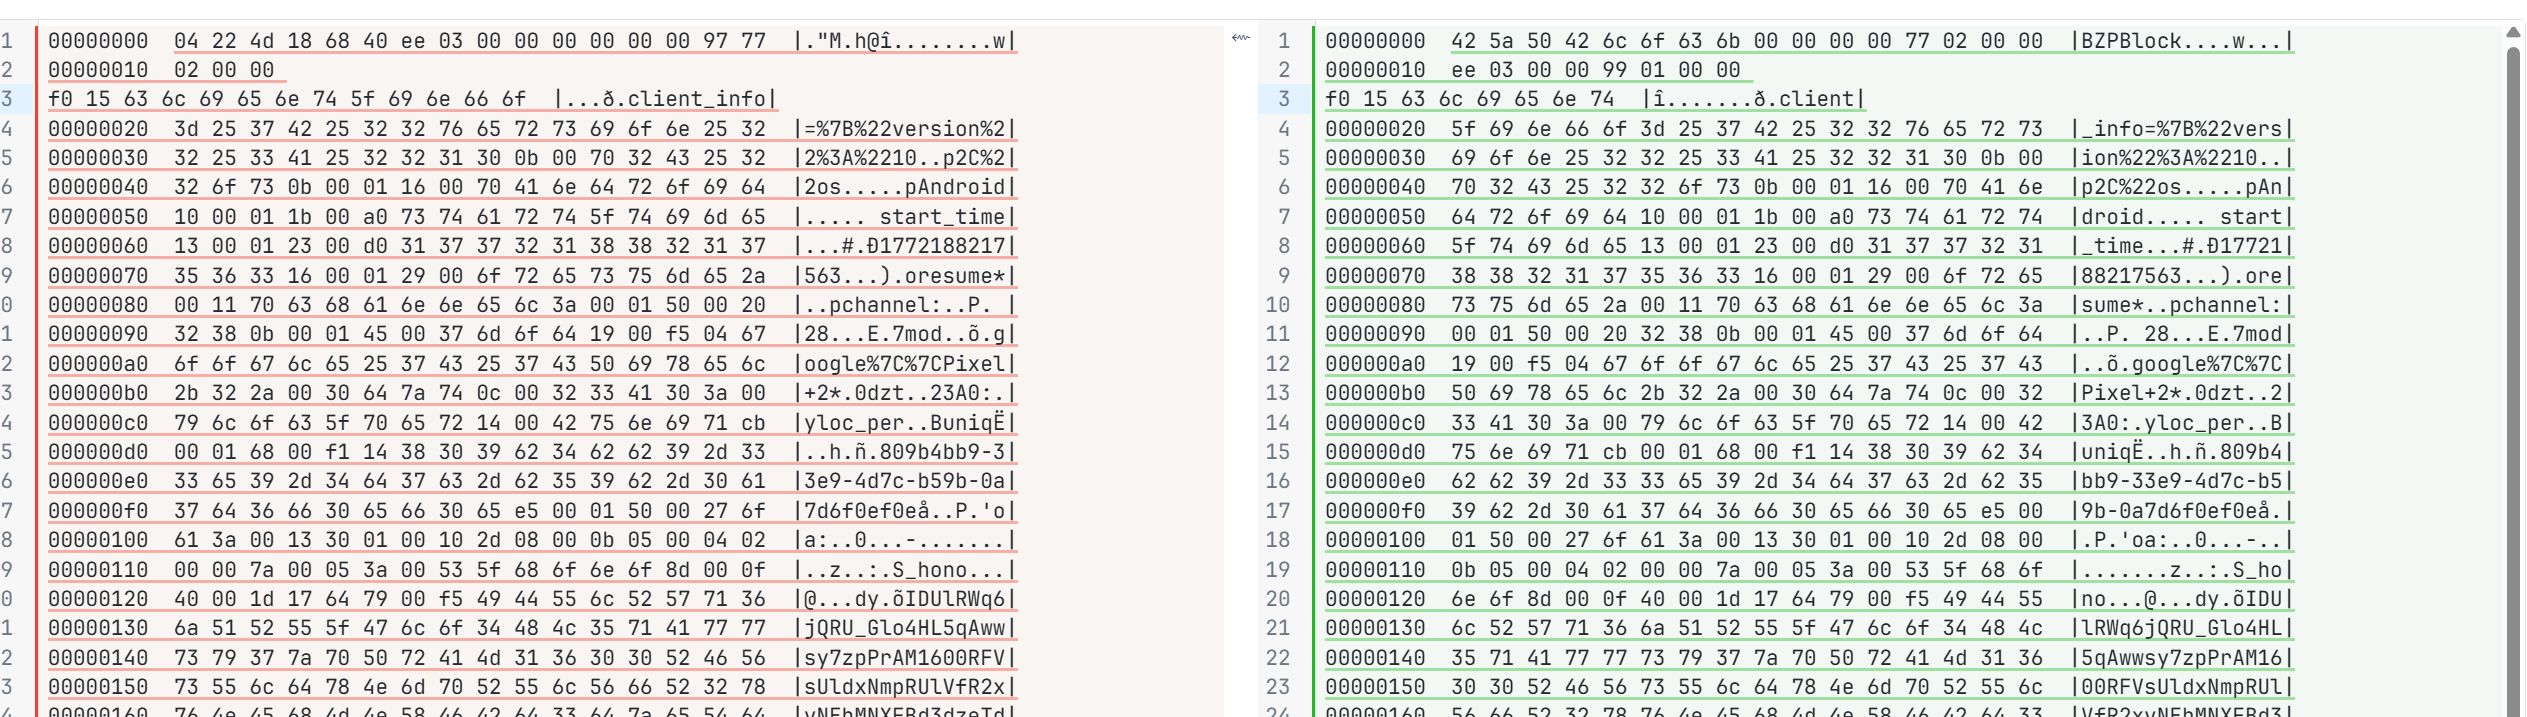Click line number 10 in right pane
The image size is (2527, 717).
1279,305
